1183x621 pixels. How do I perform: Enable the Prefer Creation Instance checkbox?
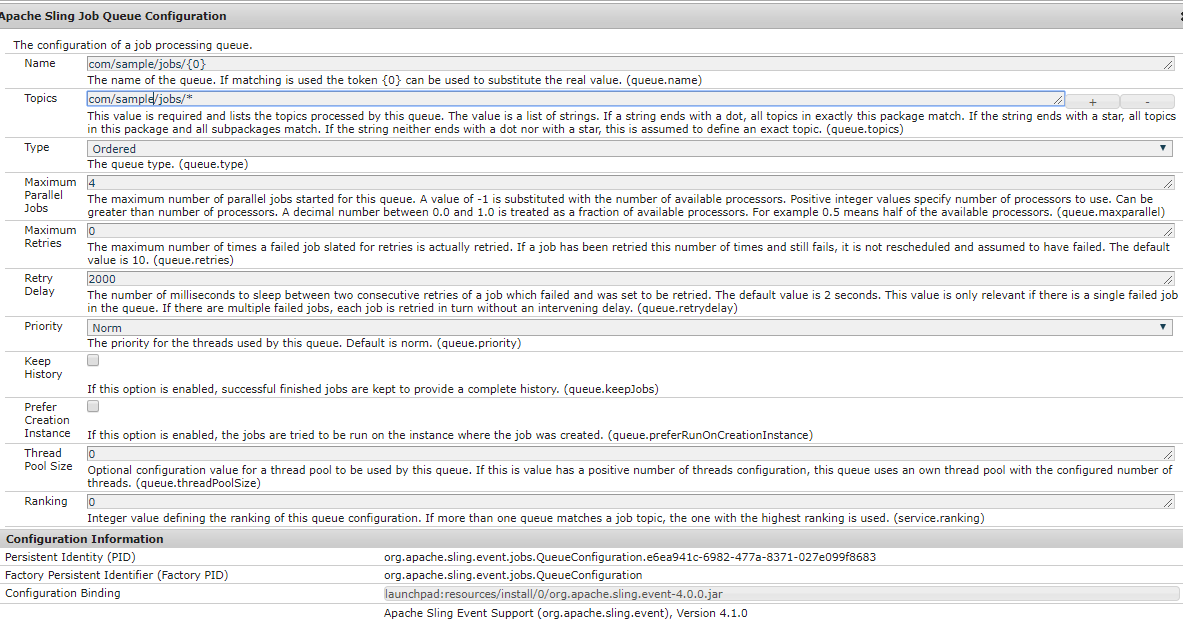pyautogui.click(x=92, y=405)
